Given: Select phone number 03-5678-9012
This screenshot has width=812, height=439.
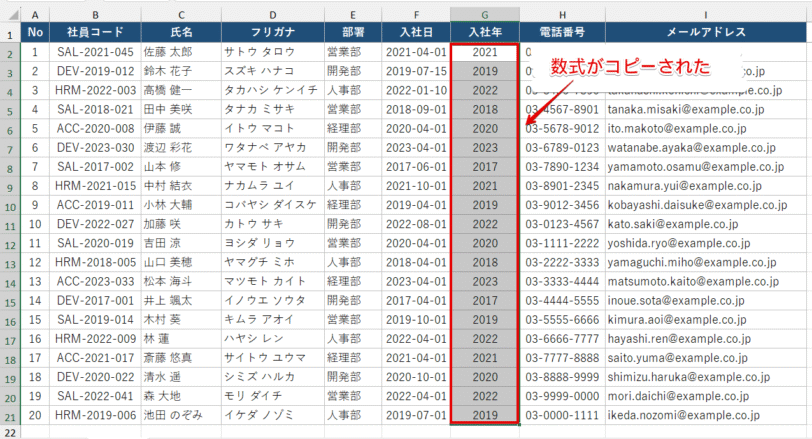Looking at the screenshot, I should pos(562,129).
